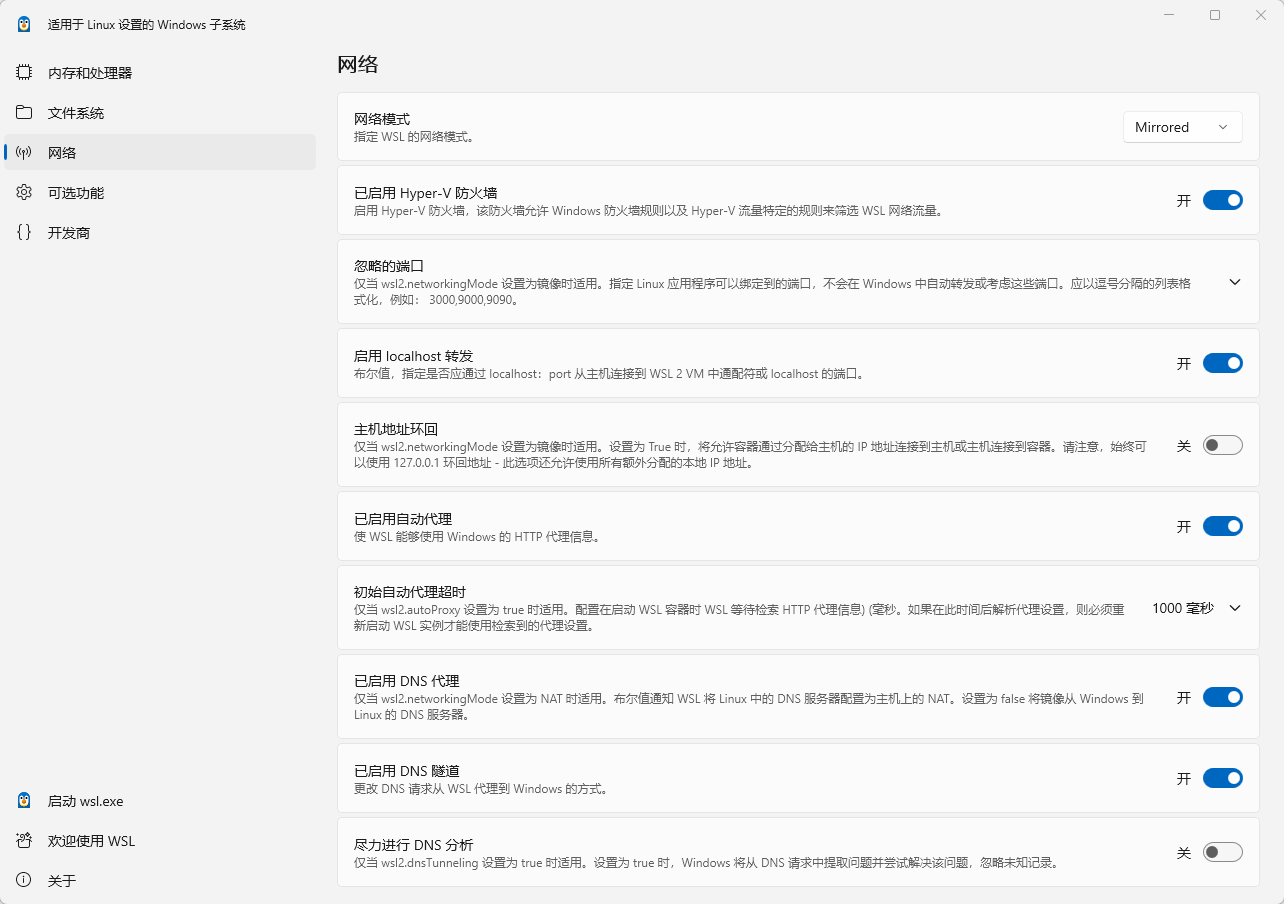Image resolution: width=1284 pixels, height=904 pixels.
Task: Click the 欢迎使用 WSL sidebar icon
Action: (24, 841)
